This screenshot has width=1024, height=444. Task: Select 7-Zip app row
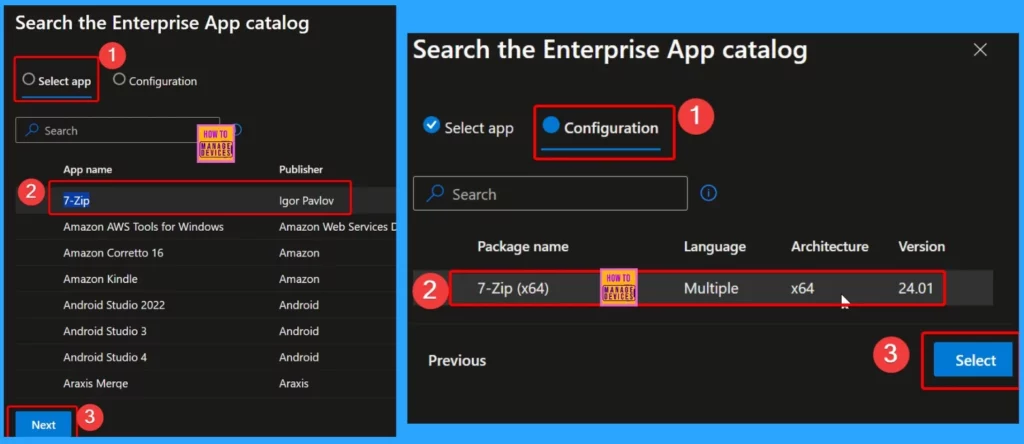click(x=206, y=200)
